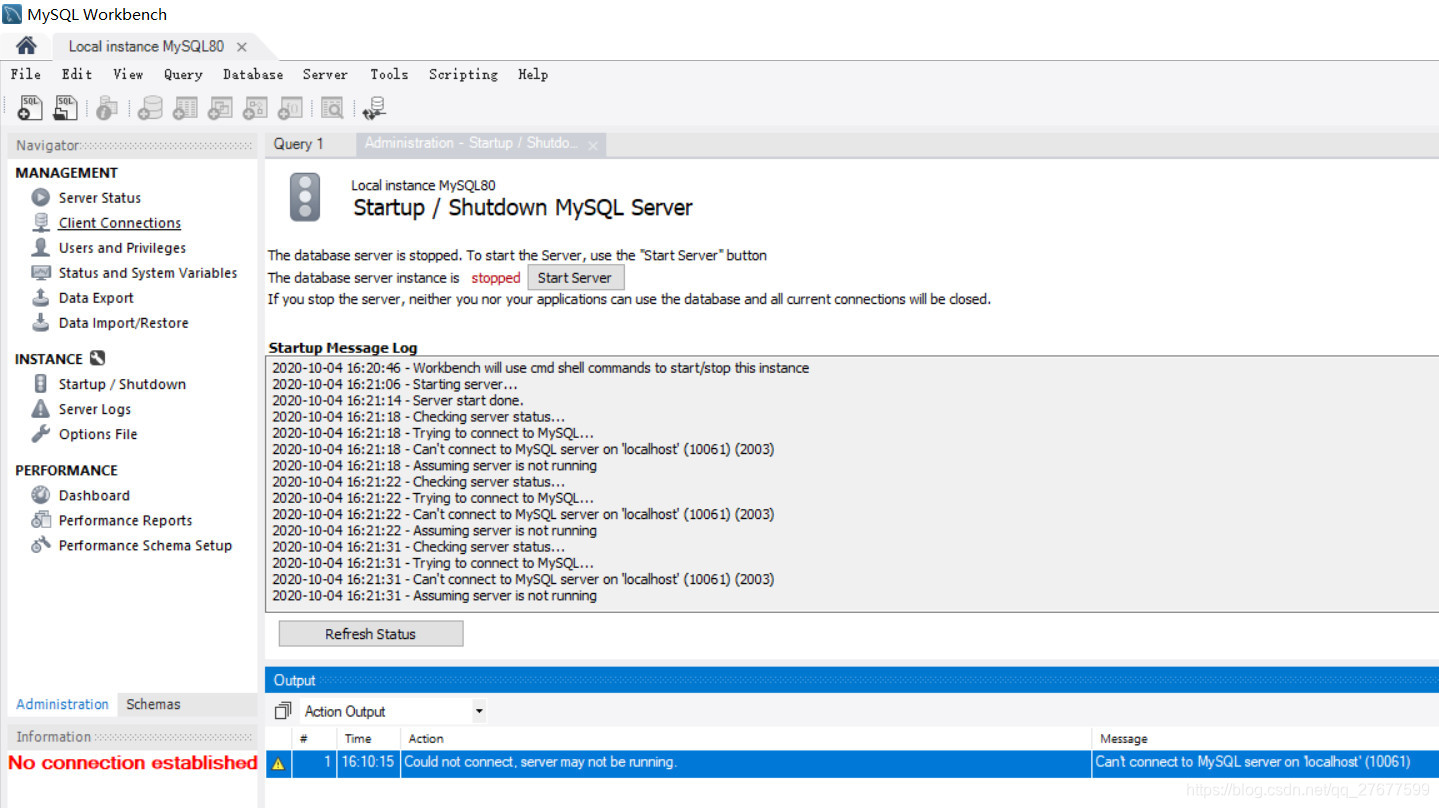Viewport: 1439px width, 808px height.
Task: Create new stored procedure toolbar icon
Action: [255, 107]
